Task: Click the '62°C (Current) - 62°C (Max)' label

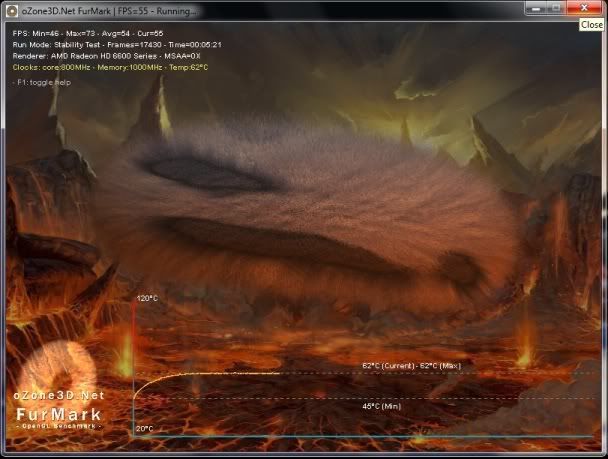Action: click(x=412, y=366)
